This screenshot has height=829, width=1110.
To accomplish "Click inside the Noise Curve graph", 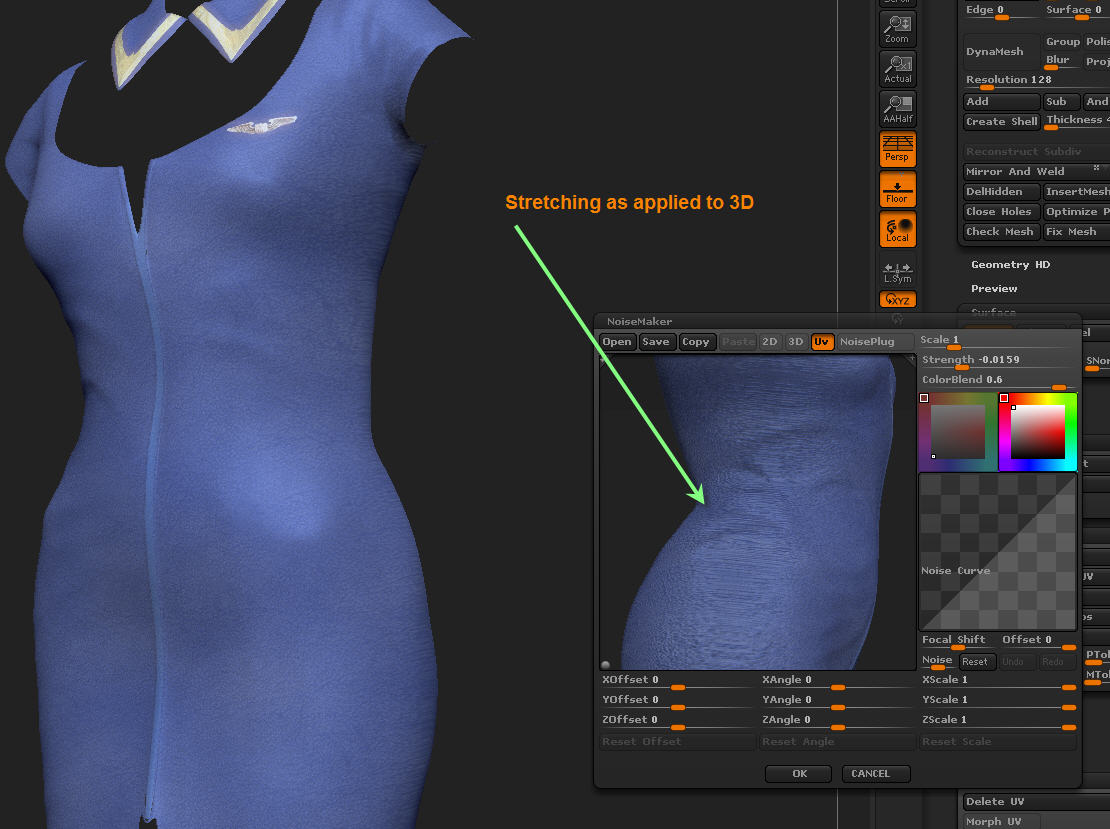I will [x=997, y=552].
